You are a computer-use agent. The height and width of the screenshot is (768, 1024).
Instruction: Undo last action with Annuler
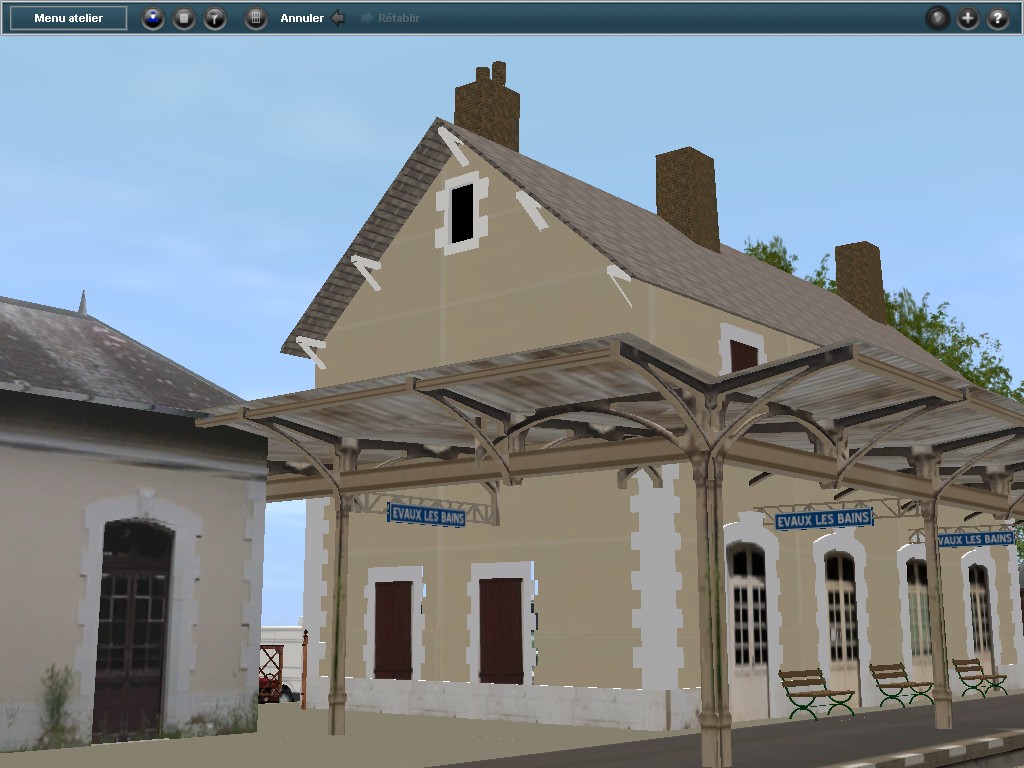tap(312, 18)
